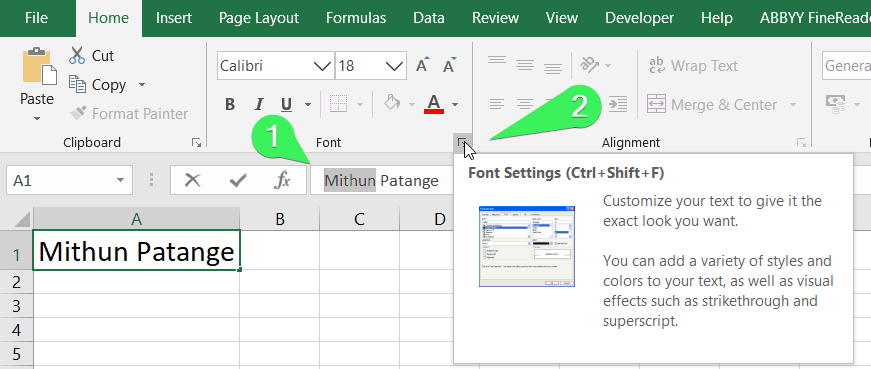Viewport: 871px width, 369px height.
Task: Increase font size with the larger A
Action: pyautogui.click(x=423, y=65)
